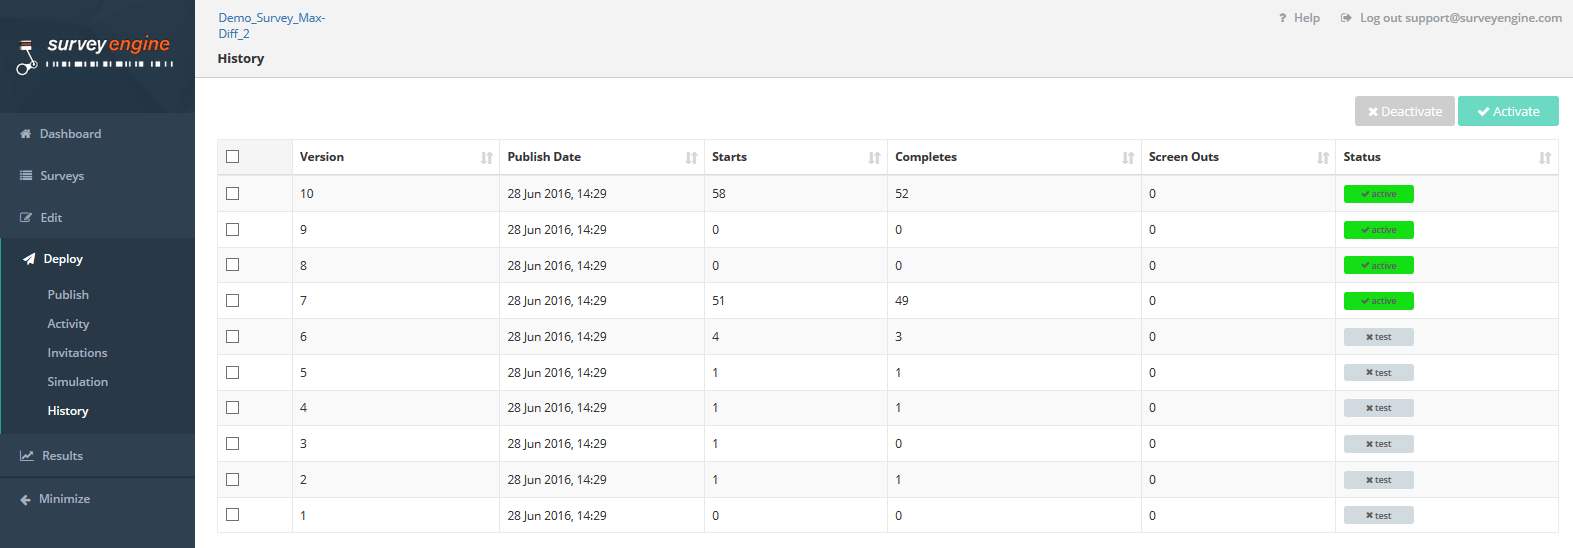Click the Survey Engine logo
The image size is (1573, 548).
[x=96, y=54]
